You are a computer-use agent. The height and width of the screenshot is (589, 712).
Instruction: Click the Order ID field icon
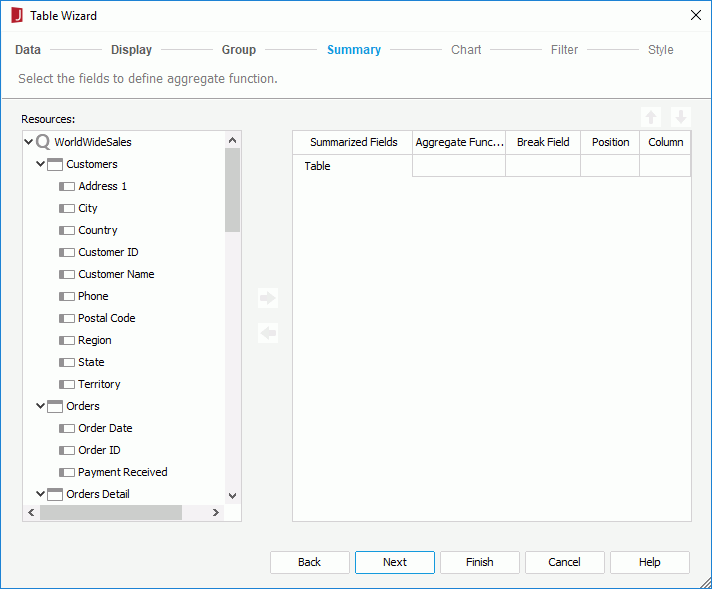[x=67, y=450]
